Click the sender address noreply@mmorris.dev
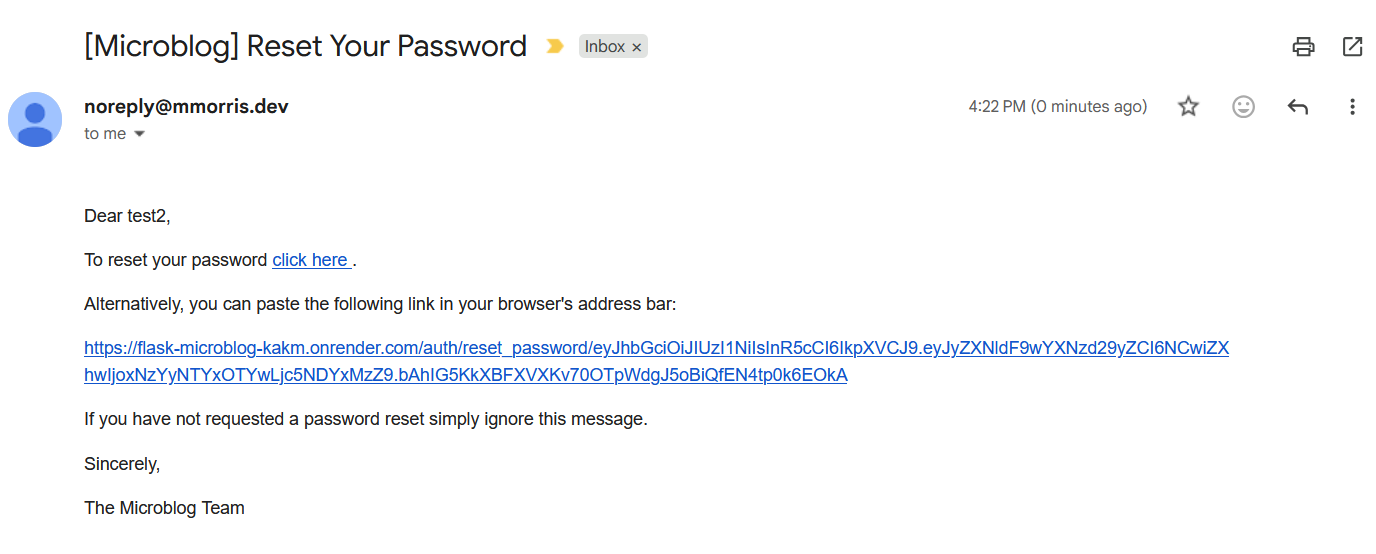 click(x=186, y=106)
